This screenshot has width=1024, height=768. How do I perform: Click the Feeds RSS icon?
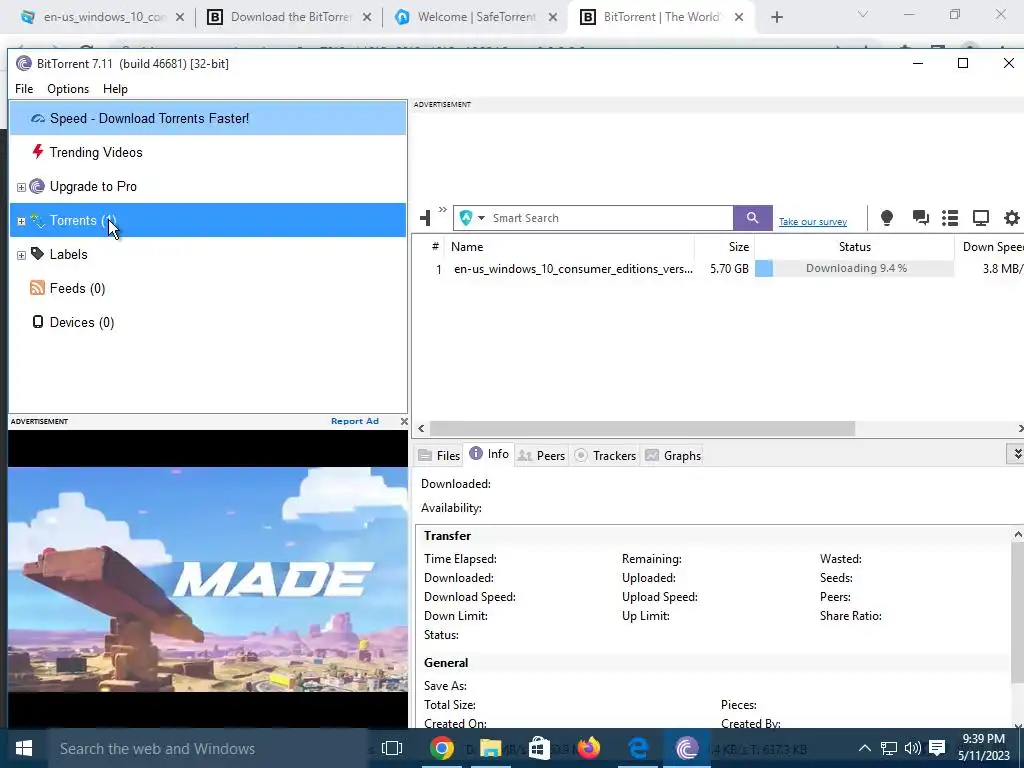point(37,287)
